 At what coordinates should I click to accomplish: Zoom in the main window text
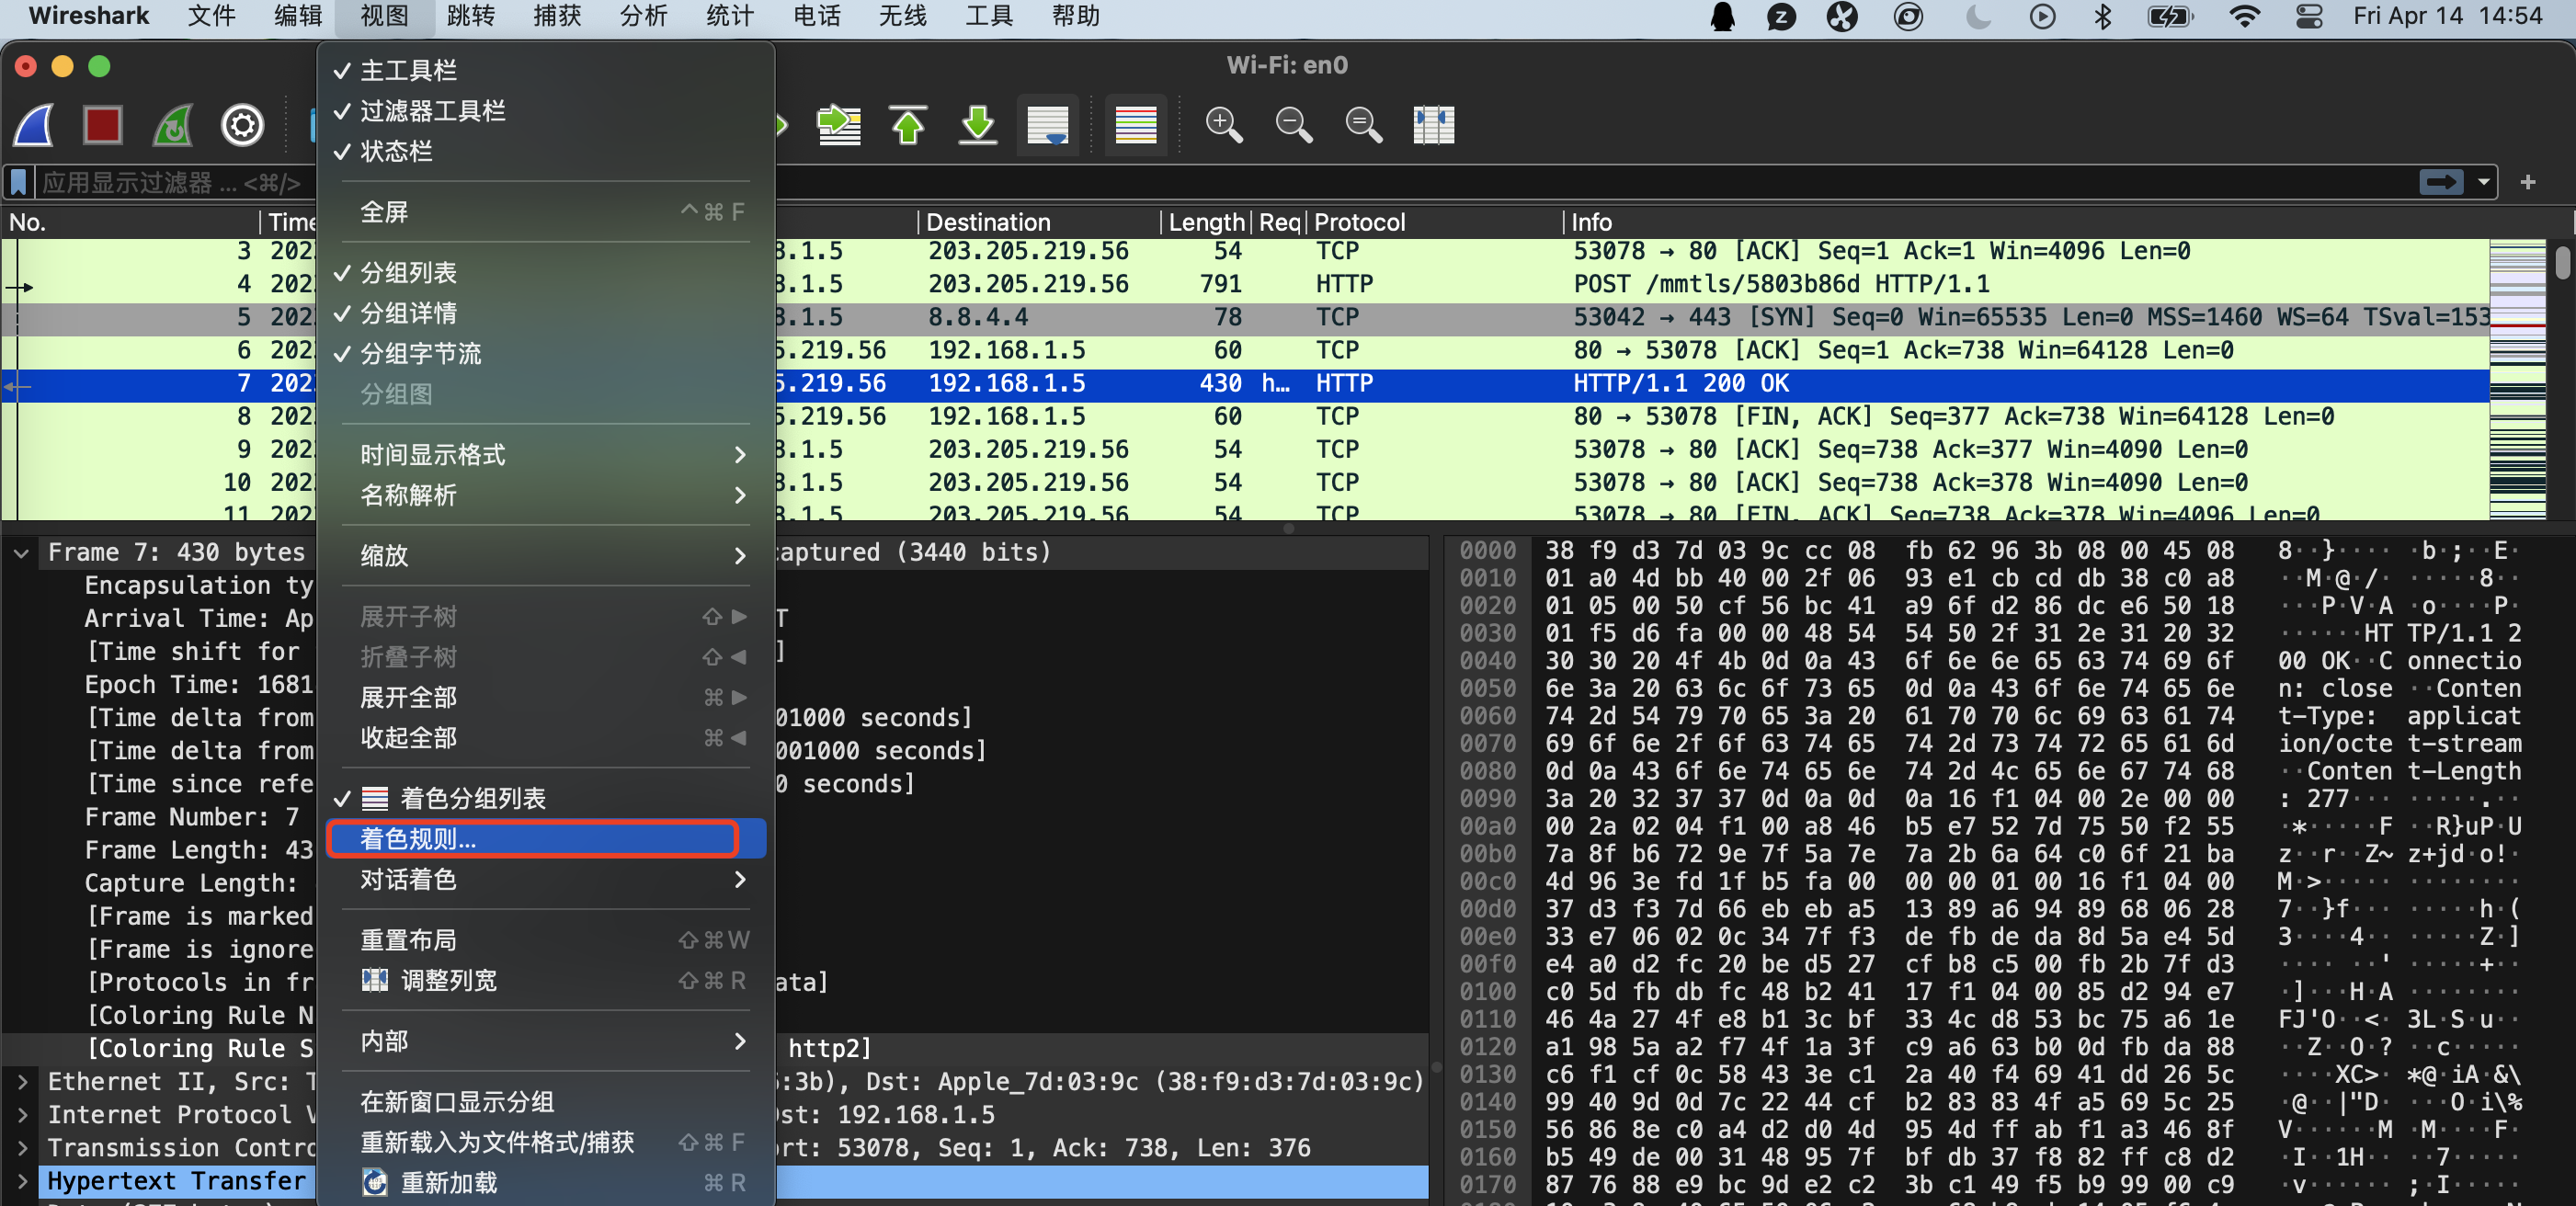pyautogui.click(x=1224, y=126)
